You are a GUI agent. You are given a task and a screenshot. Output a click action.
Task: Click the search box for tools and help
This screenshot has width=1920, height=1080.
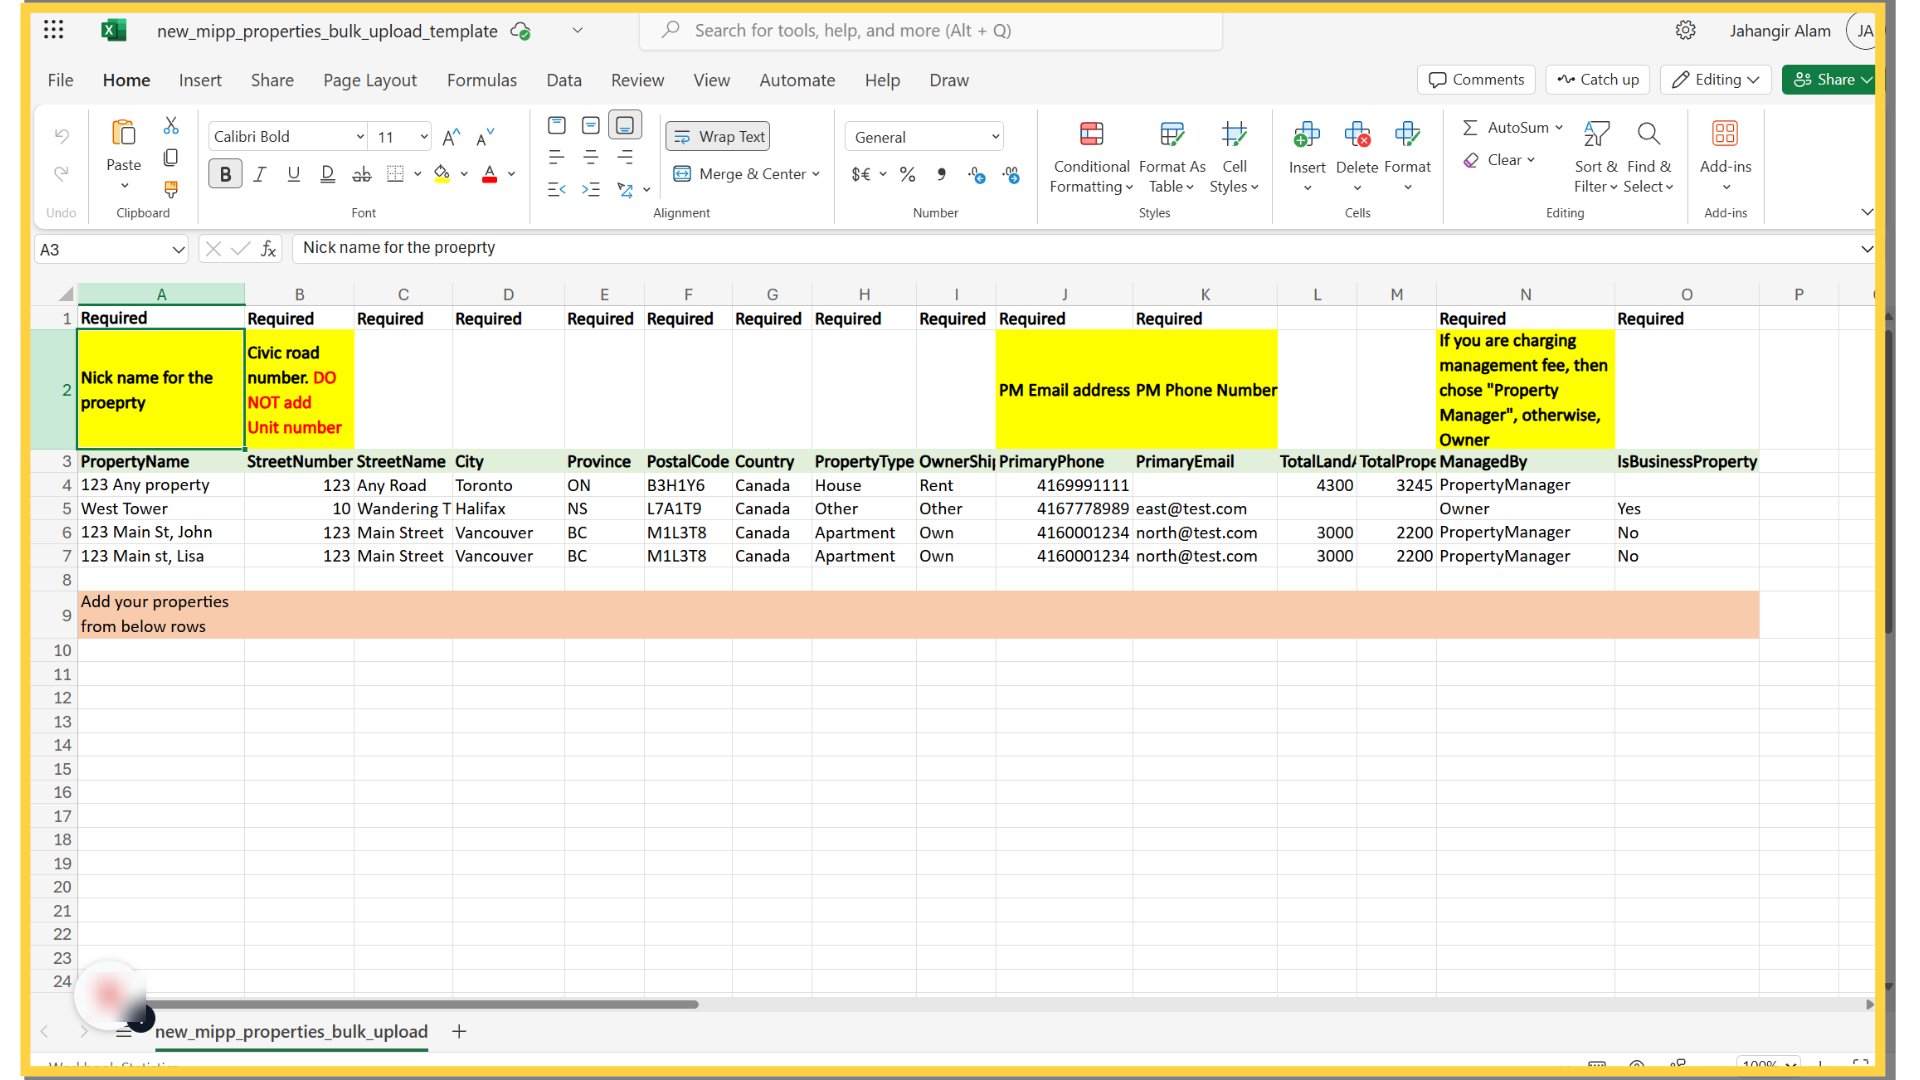pos(930,30)
